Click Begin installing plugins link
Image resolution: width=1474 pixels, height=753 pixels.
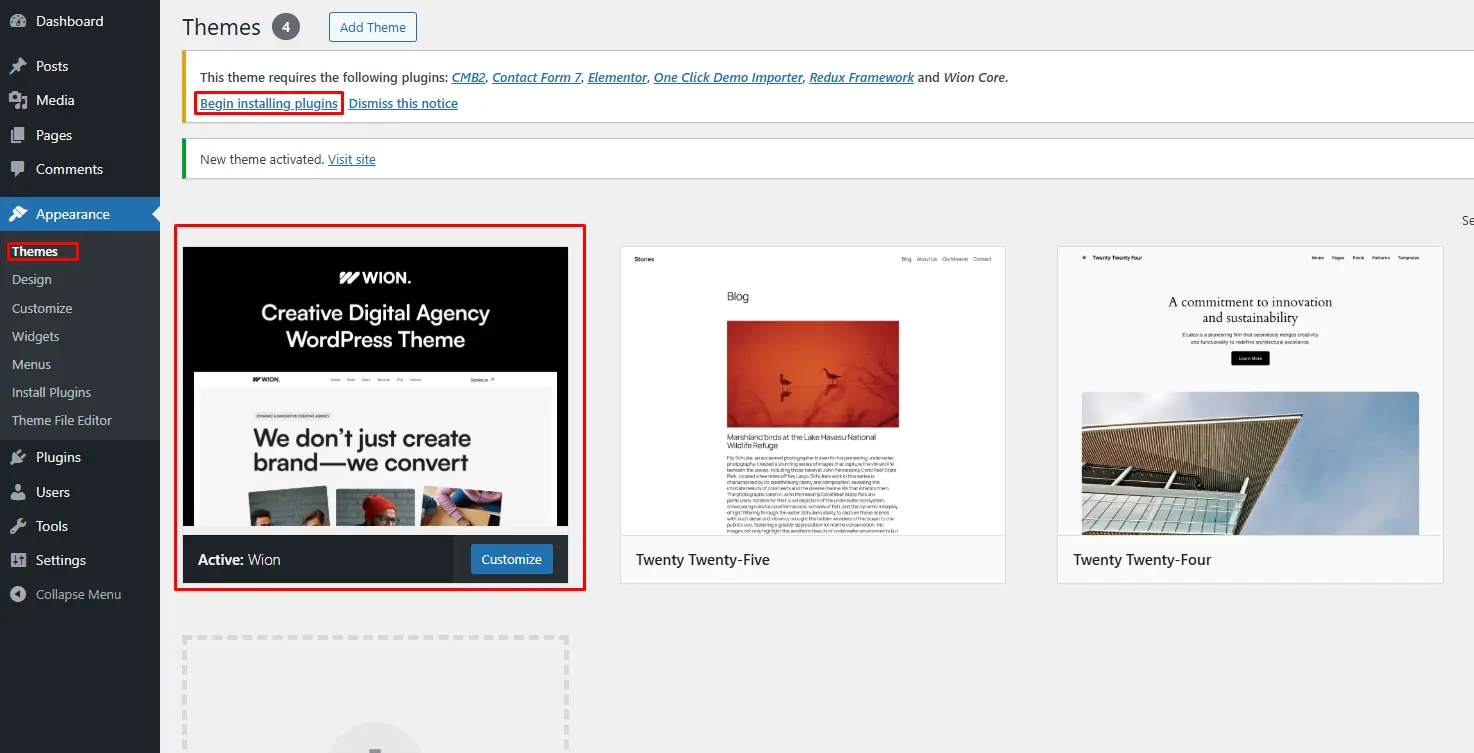pos(269,103)
